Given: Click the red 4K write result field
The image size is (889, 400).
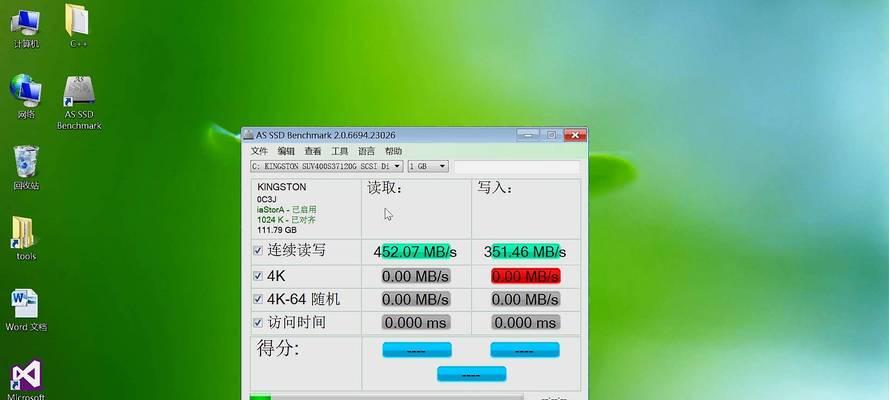Looking at the screenshot, I should click(526, 276).
